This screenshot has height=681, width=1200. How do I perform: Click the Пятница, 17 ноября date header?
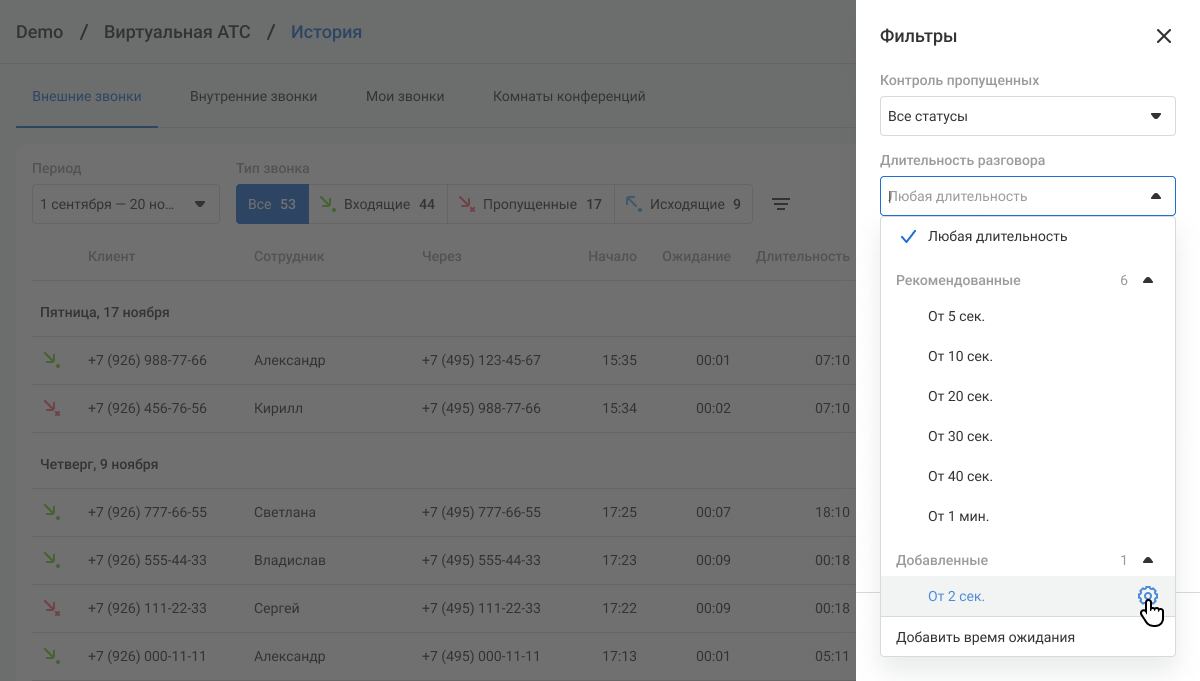click(x=105, y=312)
